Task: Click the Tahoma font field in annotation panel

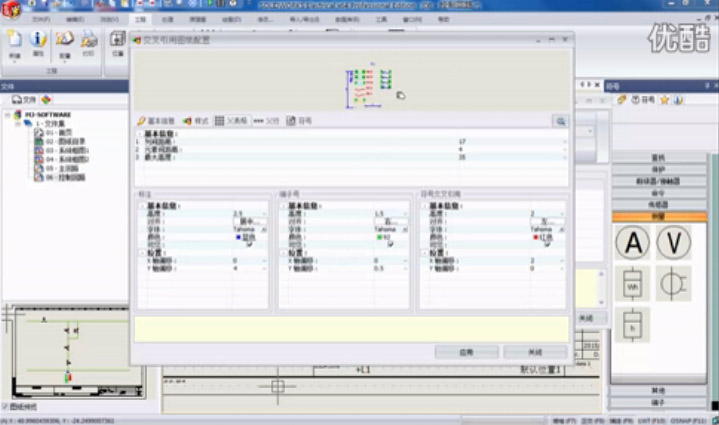Action: tap(248, 229)
